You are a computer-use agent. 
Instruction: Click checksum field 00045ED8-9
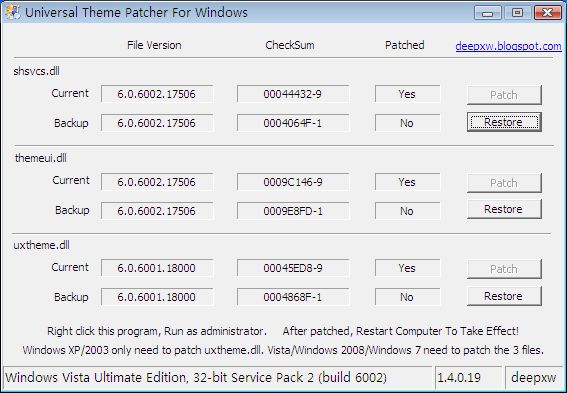point(293,268)
